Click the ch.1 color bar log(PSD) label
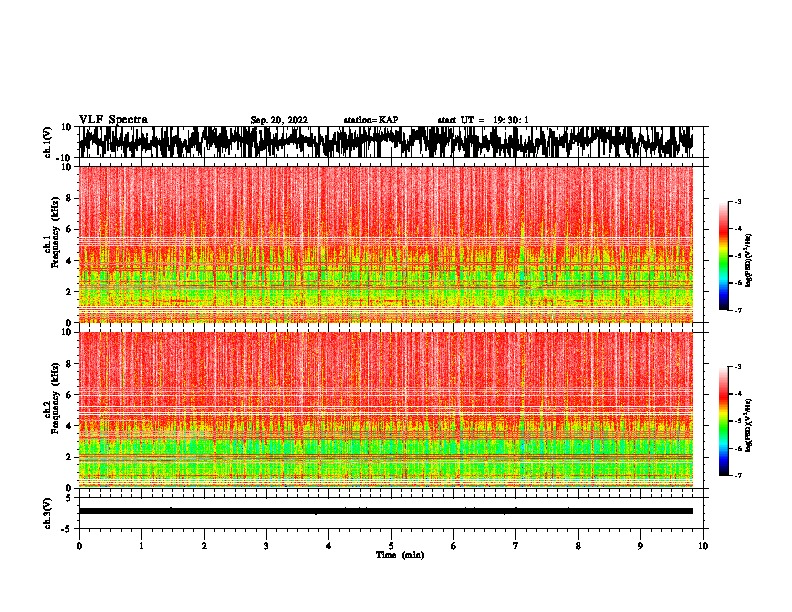Viewport: 792px width, 612px height. 748,261
